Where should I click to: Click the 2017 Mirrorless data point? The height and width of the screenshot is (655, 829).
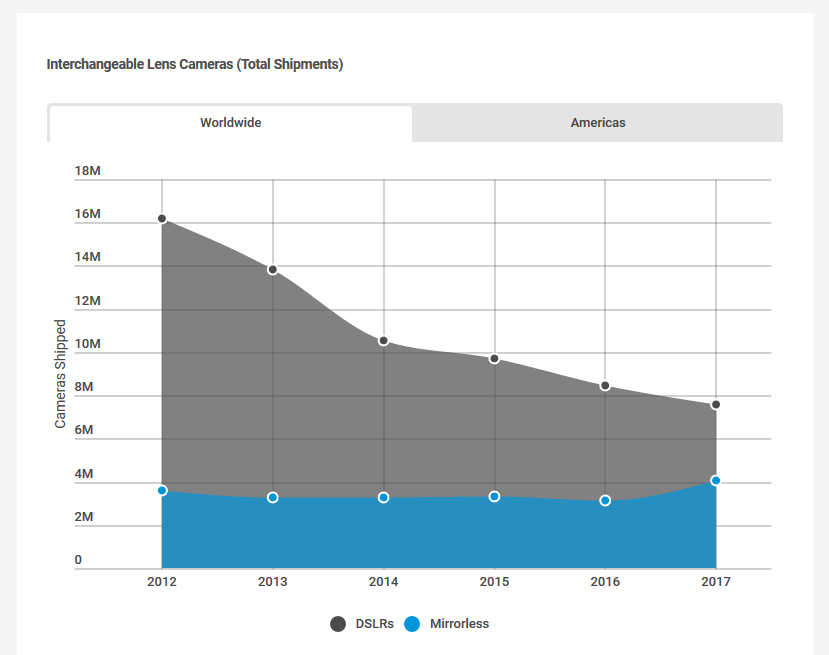pos(716,481)
